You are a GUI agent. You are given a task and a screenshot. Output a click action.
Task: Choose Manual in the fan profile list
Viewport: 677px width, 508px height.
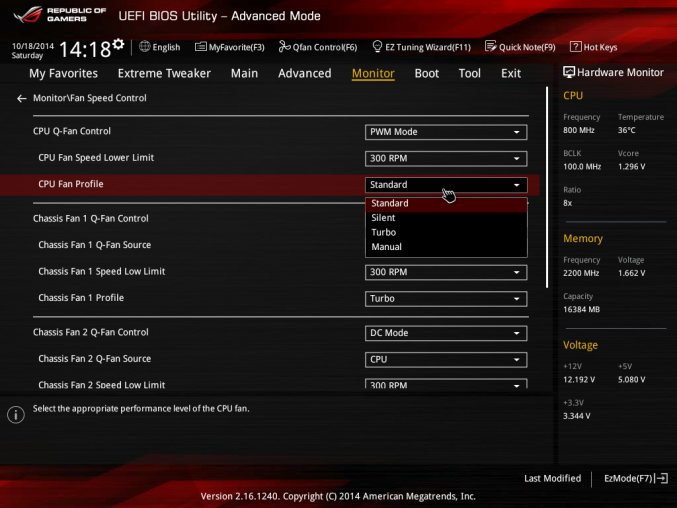446,247
